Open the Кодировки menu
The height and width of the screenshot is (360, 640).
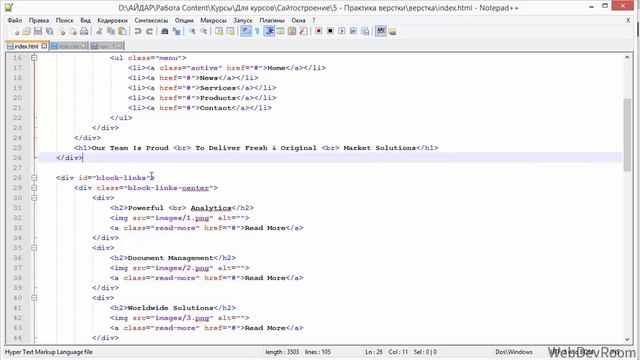click(x=112, y=20)
